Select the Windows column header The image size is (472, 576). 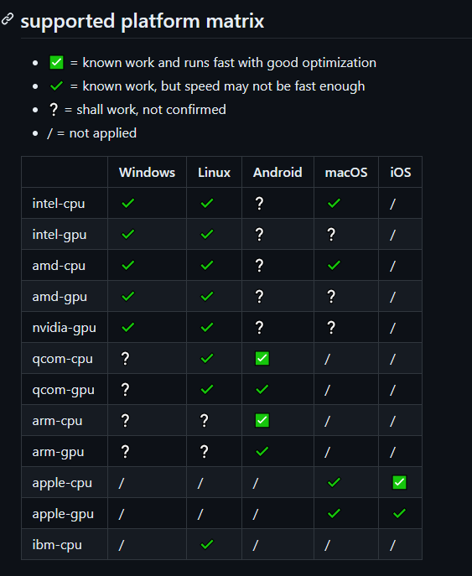147,172
